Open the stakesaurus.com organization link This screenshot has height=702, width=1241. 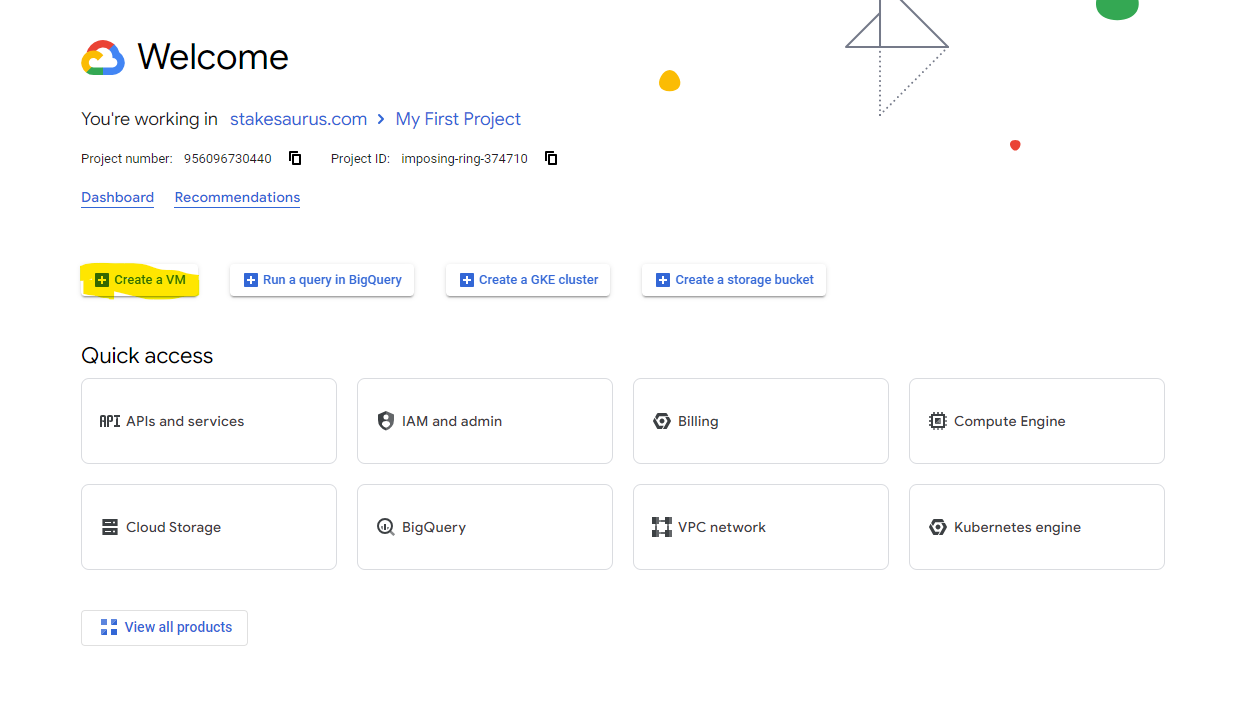298,119
